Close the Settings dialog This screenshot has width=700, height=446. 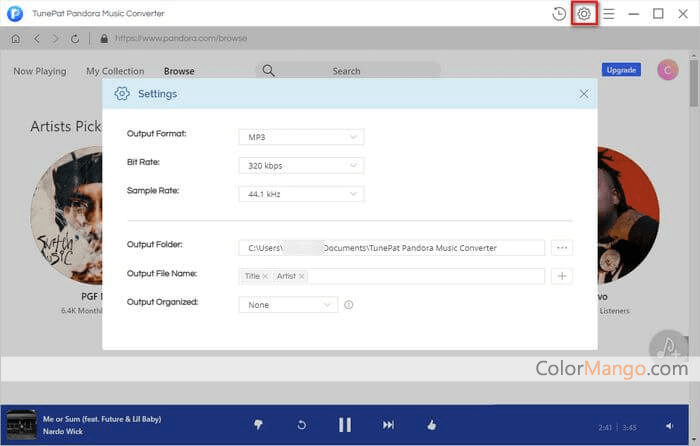coord(584,94)
